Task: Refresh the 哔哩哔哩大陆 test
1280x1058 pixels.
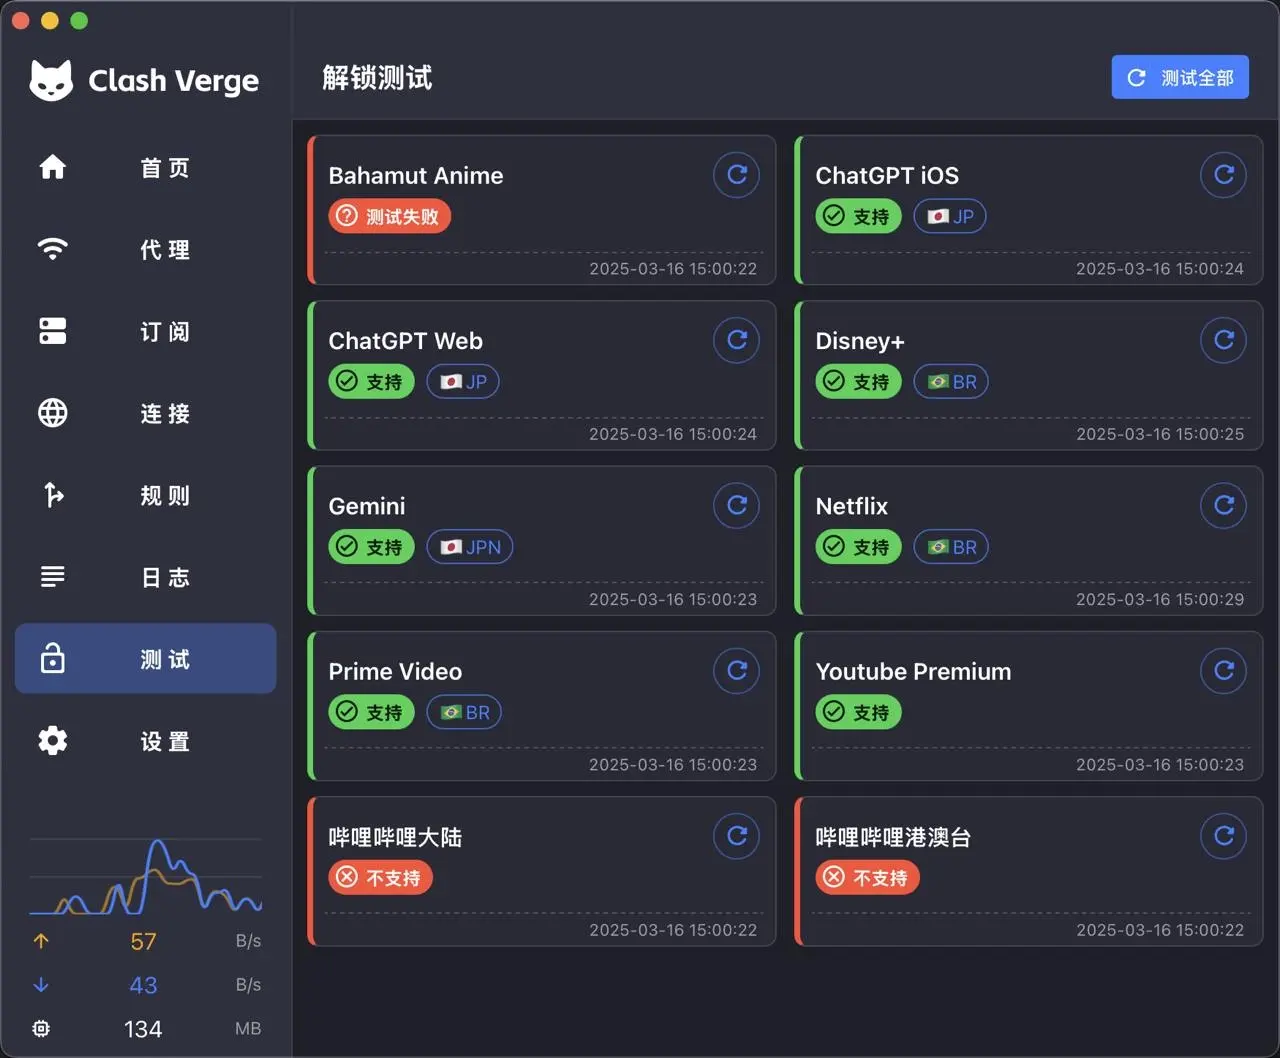Action: coord(737,836)
